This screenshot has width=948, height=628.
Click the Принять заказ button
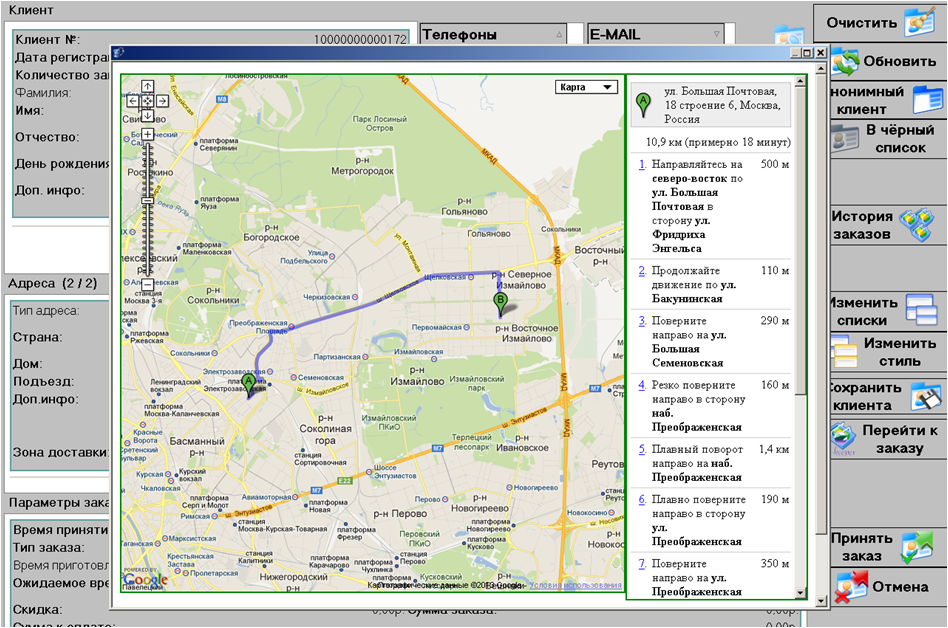tap(888, 547)
